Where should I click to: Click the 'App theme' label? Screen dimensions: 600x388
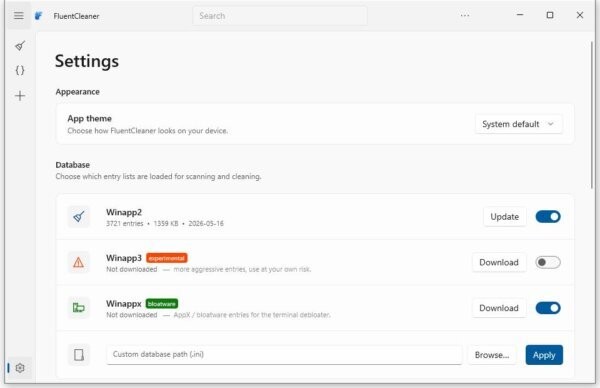(90, 118)
